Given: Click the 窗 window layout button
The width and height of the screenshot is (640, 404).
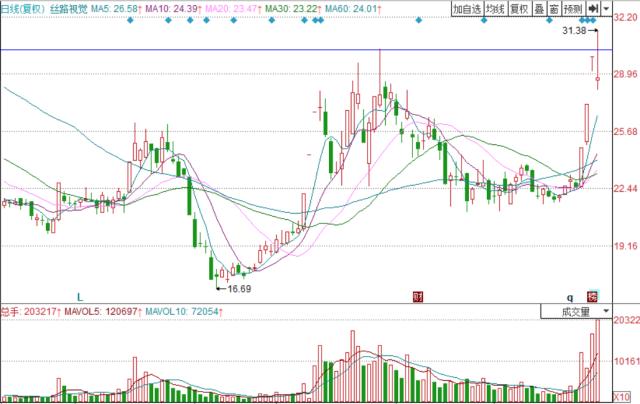Looking at the screenshot, I should (553, 9).
